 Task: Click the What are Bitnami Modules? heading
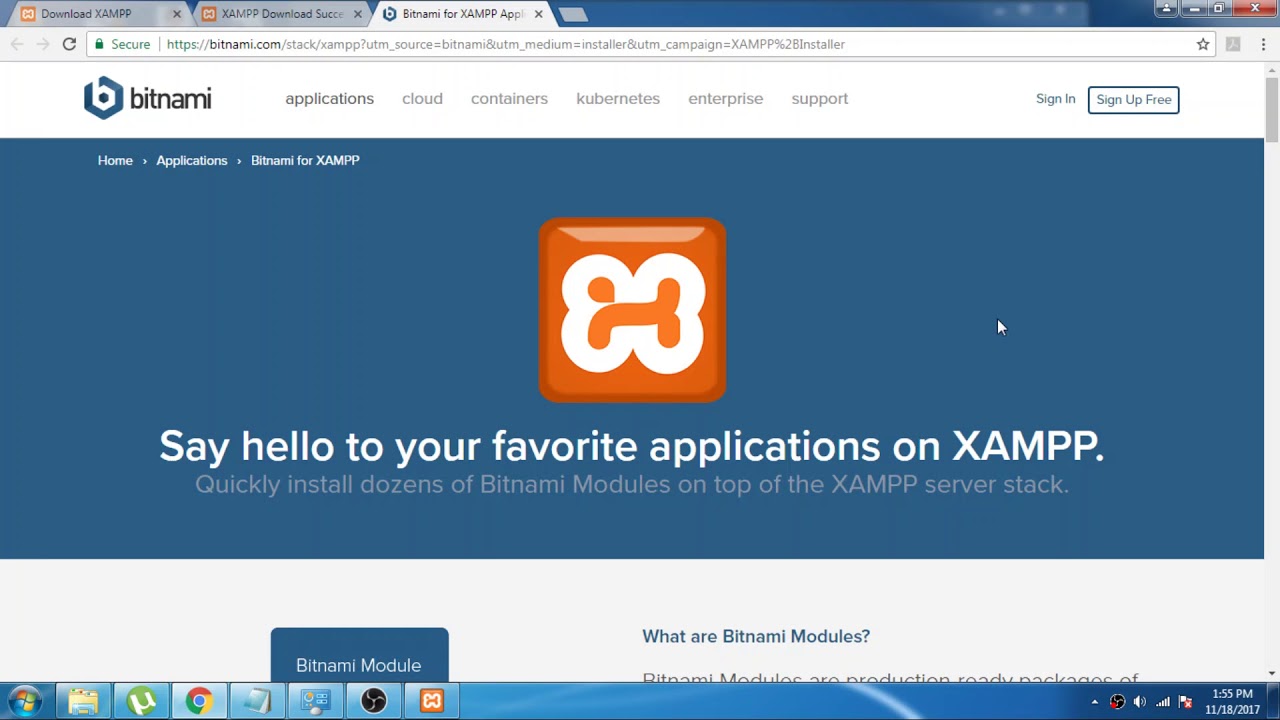[x=756, y=636]
